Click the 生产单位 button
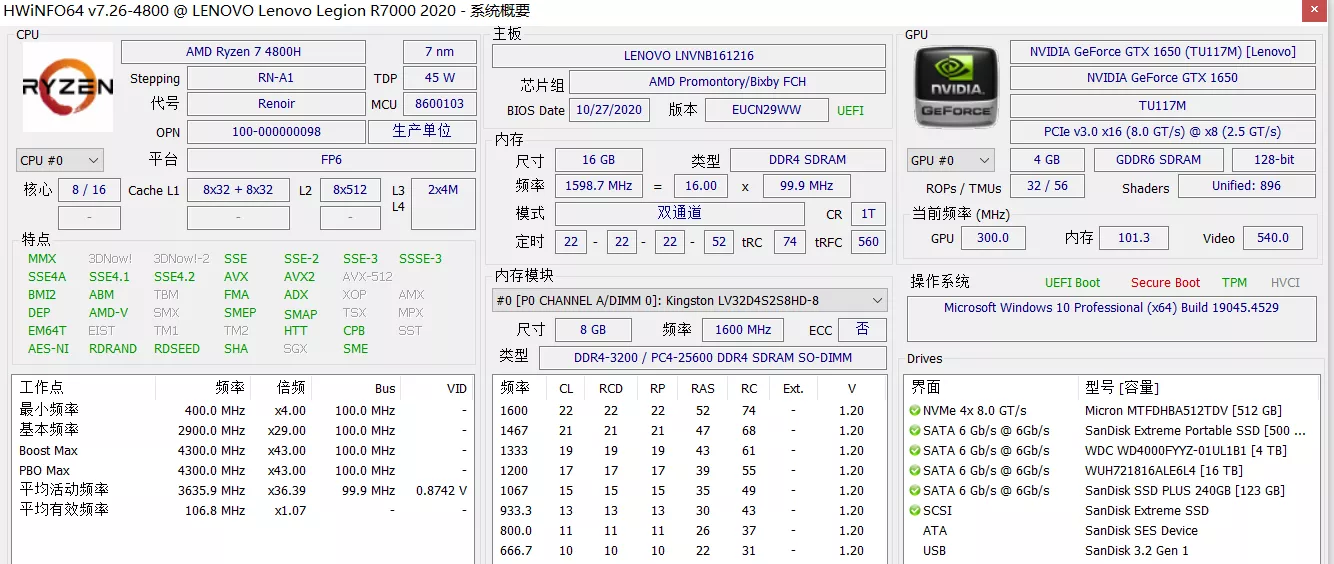This screenshot has width=1334, height=564. (x=421, y=131)
